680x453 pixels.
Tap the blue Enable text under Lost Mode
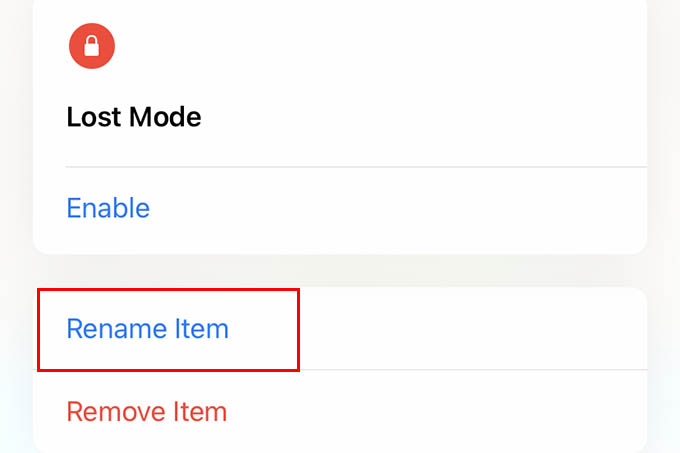coord(108,208)
